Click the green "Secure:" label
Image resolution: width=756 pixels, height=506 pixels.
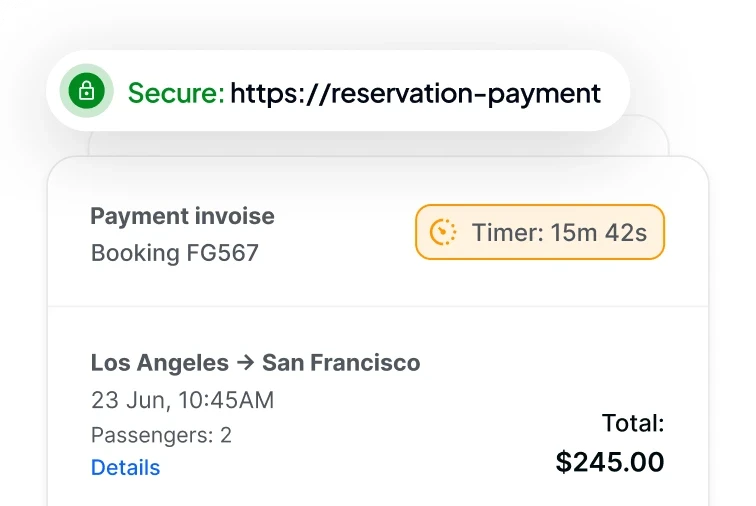(176, 93)
